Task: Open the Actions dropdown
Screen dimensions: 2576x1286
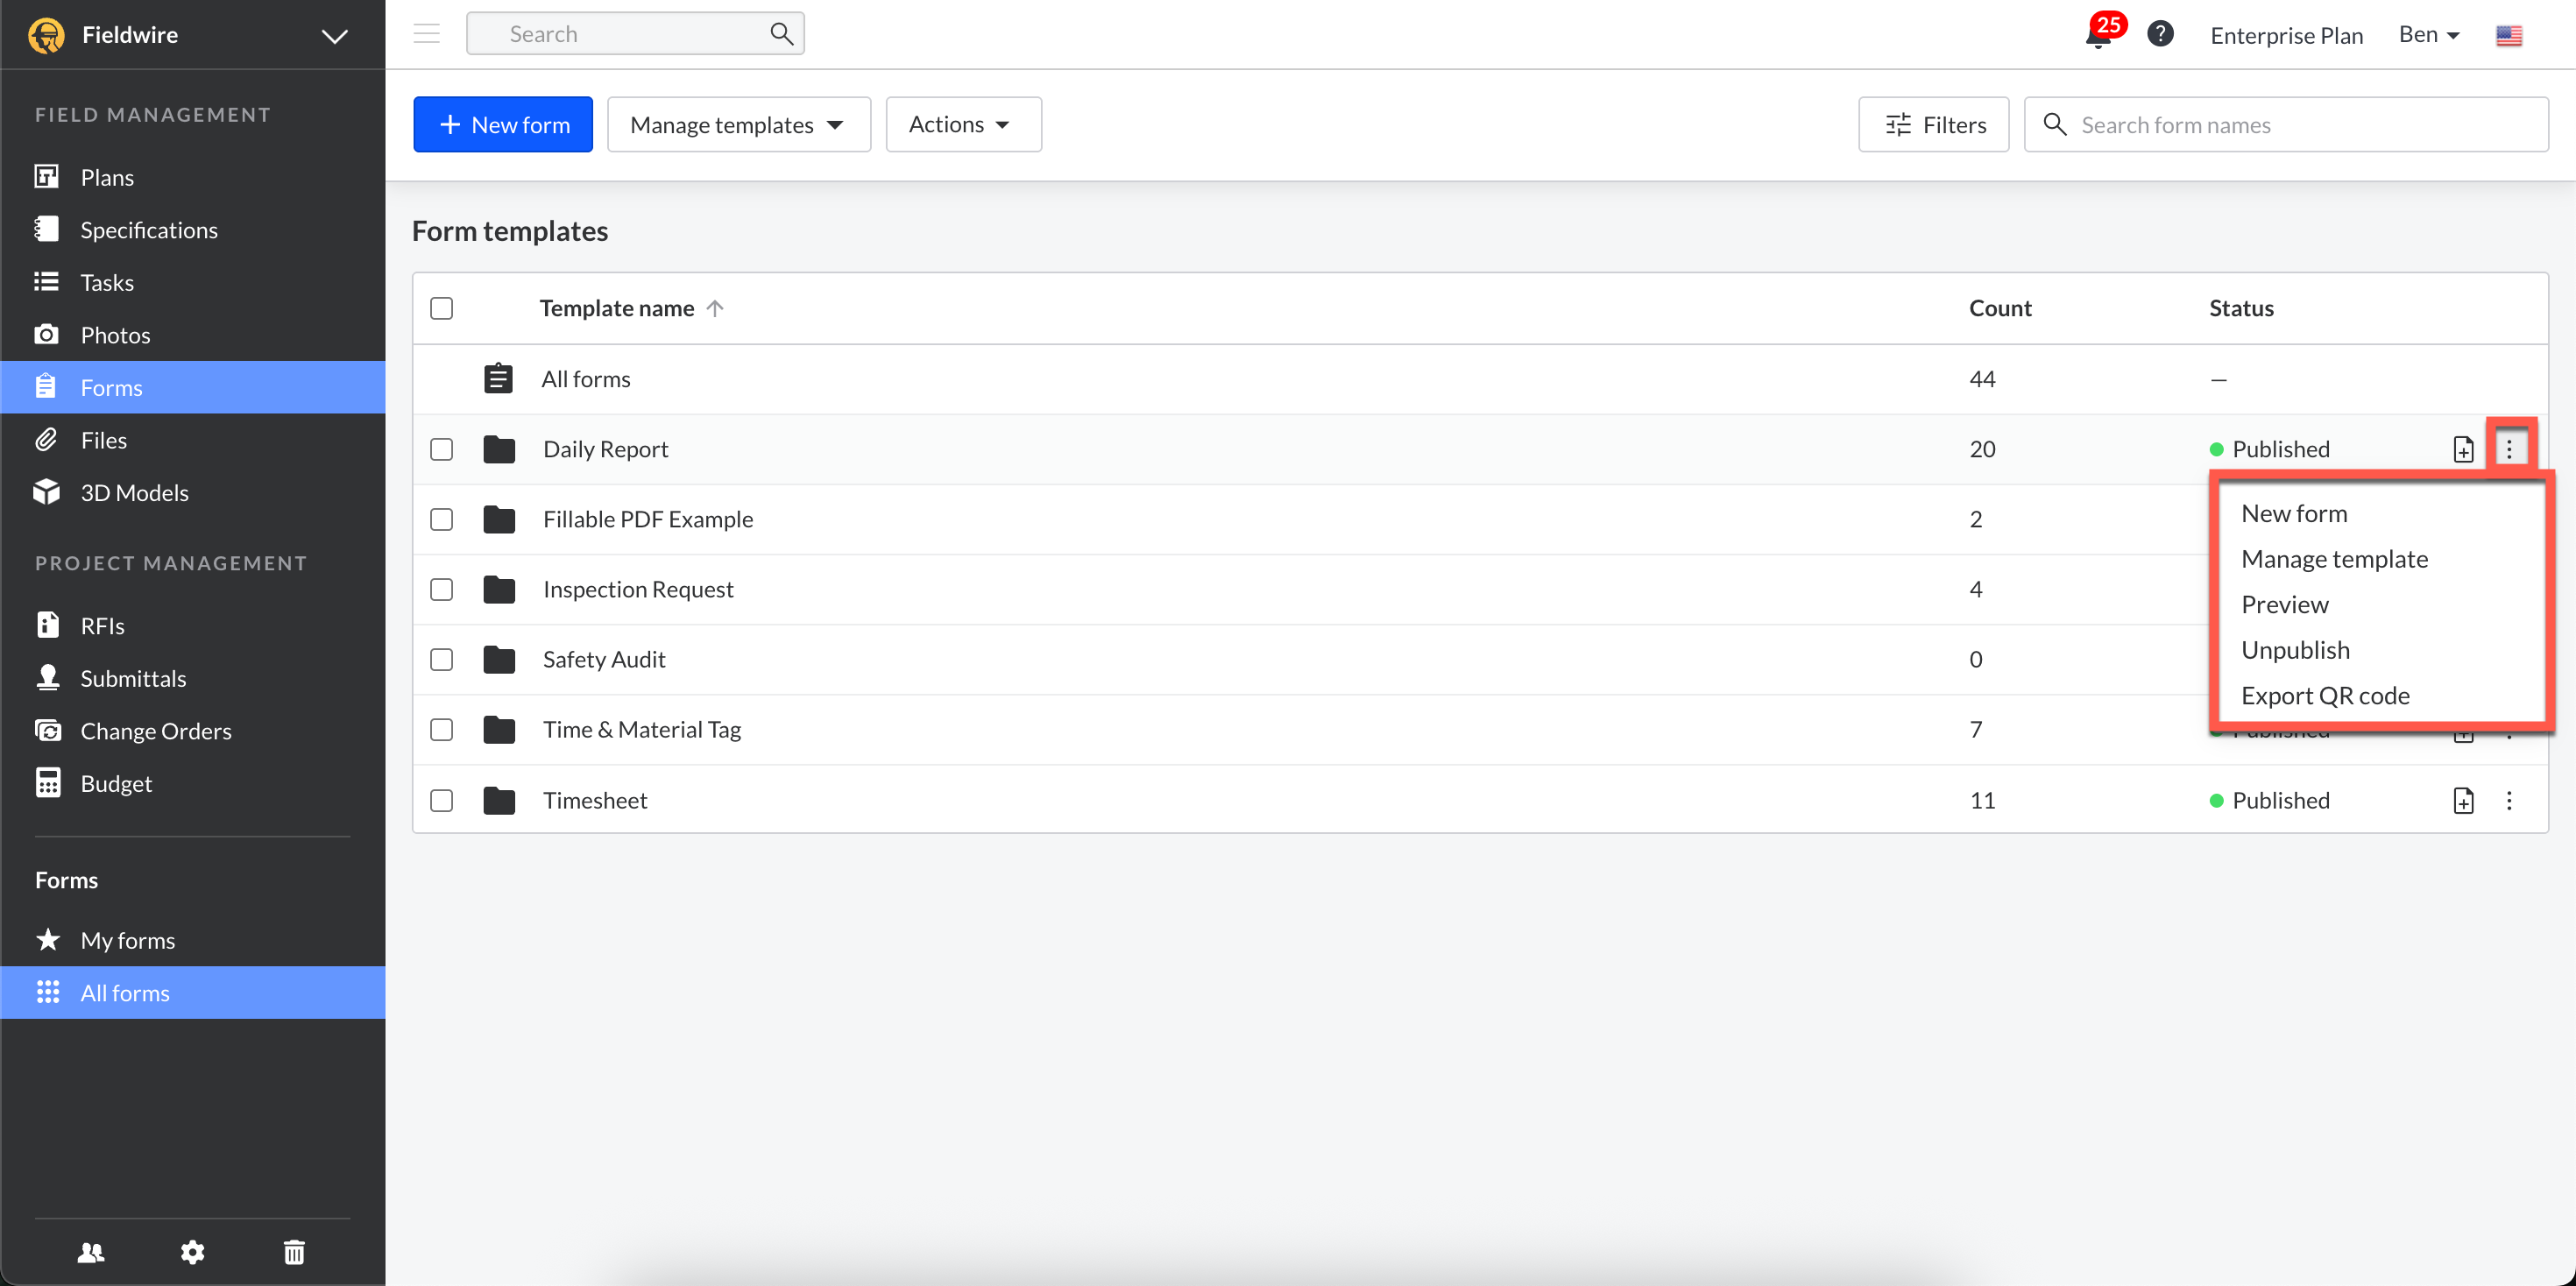Action: click(963, 124)
